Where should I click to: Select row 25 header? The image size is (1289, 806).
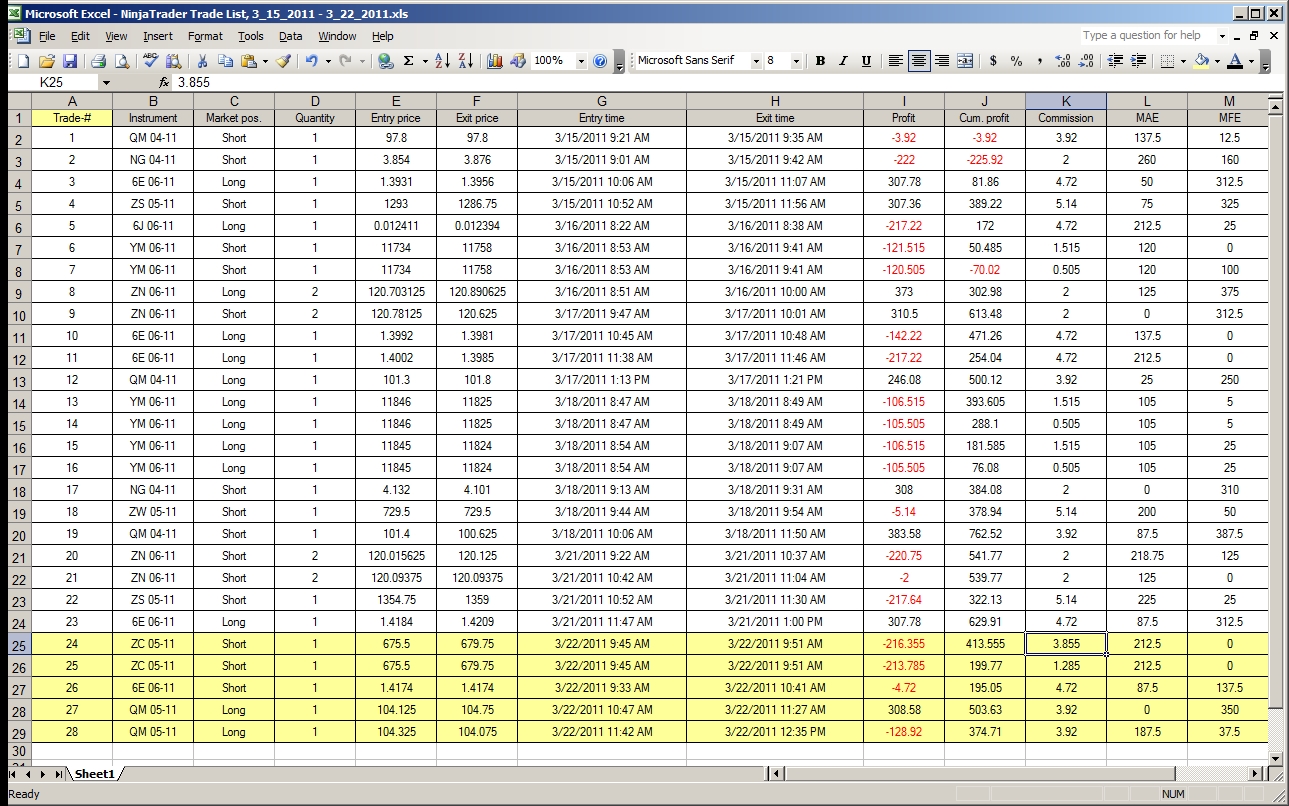[x=19, y=644]
